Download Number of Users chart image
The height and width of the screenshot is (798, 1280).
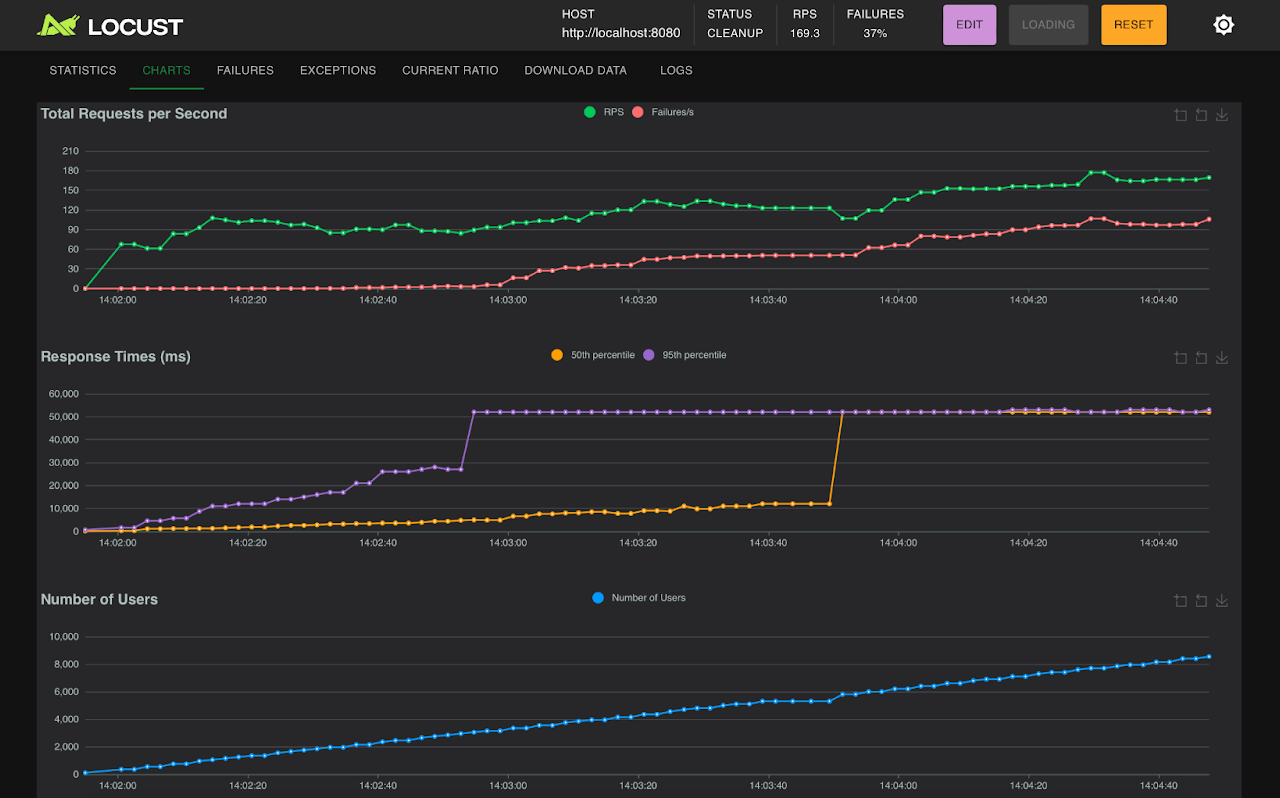(1222, 601)
